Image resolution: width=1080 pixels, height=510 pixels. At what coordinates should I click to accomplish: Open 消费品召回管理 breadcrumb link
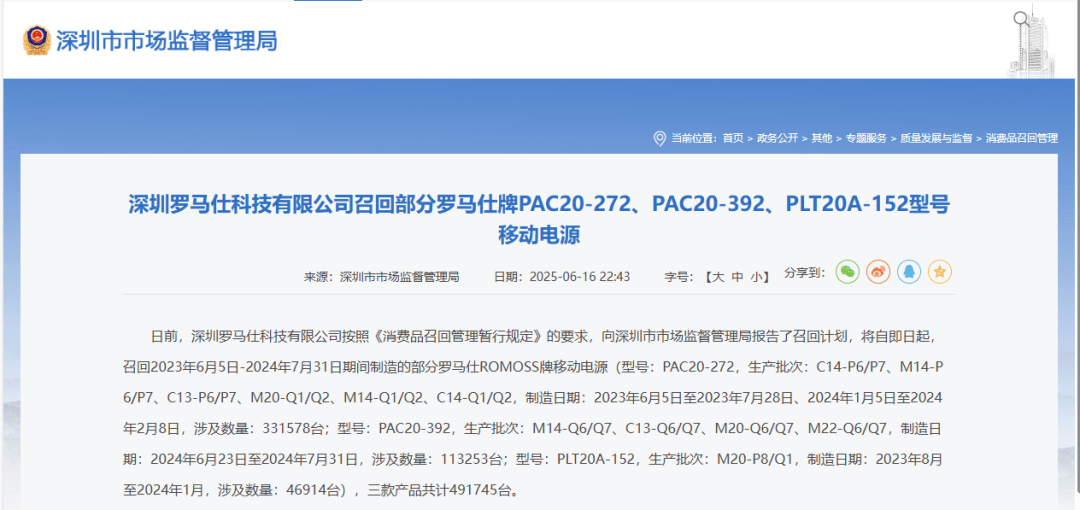1021,139
